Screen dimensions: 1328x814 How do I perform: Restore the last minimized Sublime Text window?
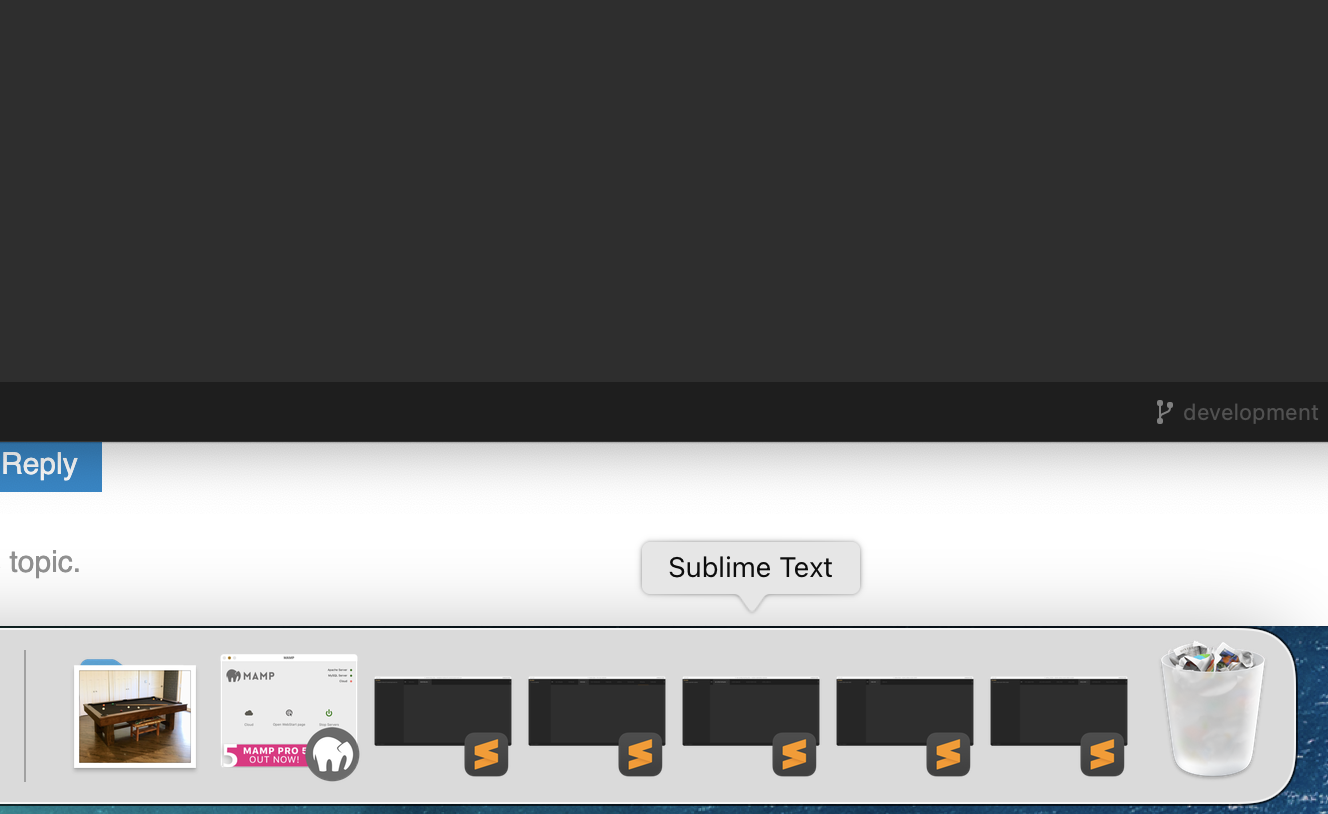point(1058,712)
